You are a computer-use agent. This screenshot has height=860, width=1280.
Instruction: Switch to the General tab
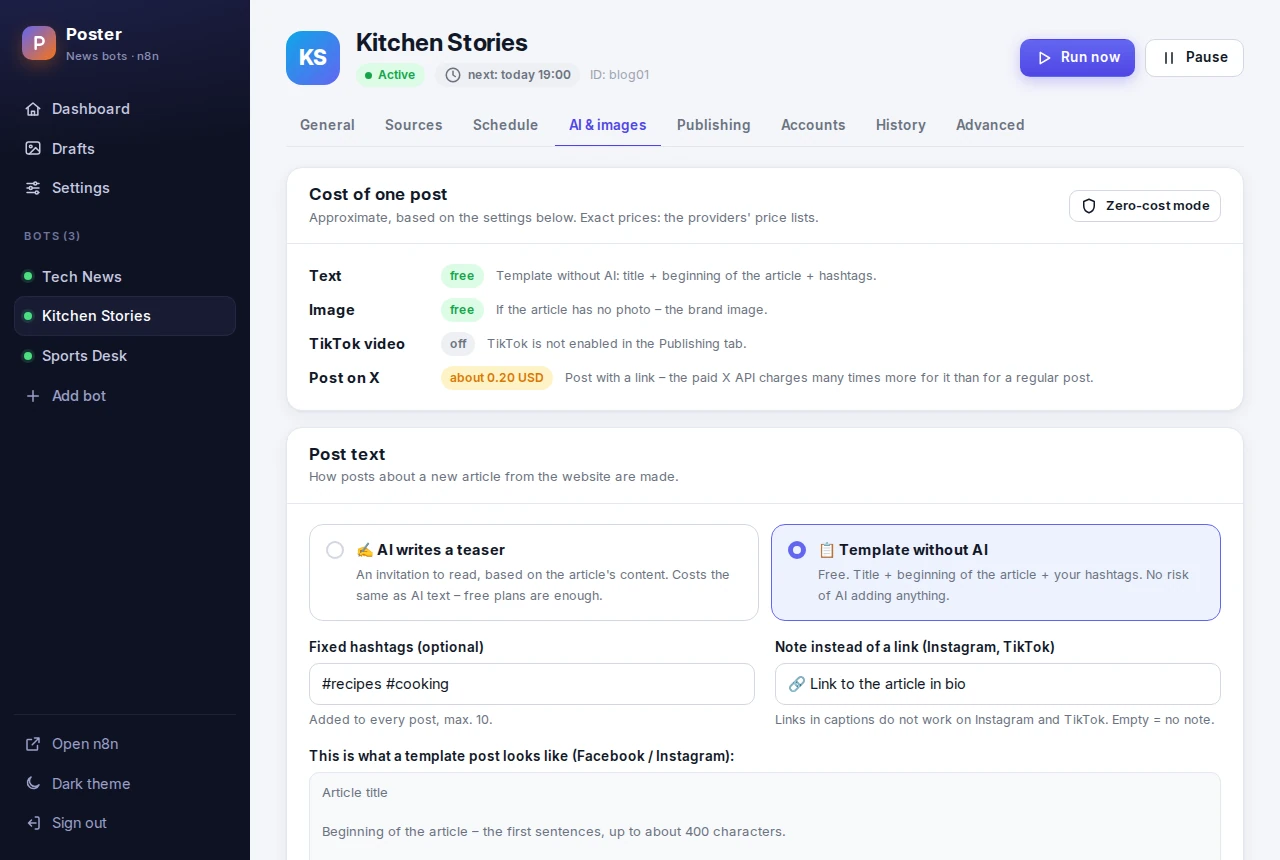click(x=327, y=125)
